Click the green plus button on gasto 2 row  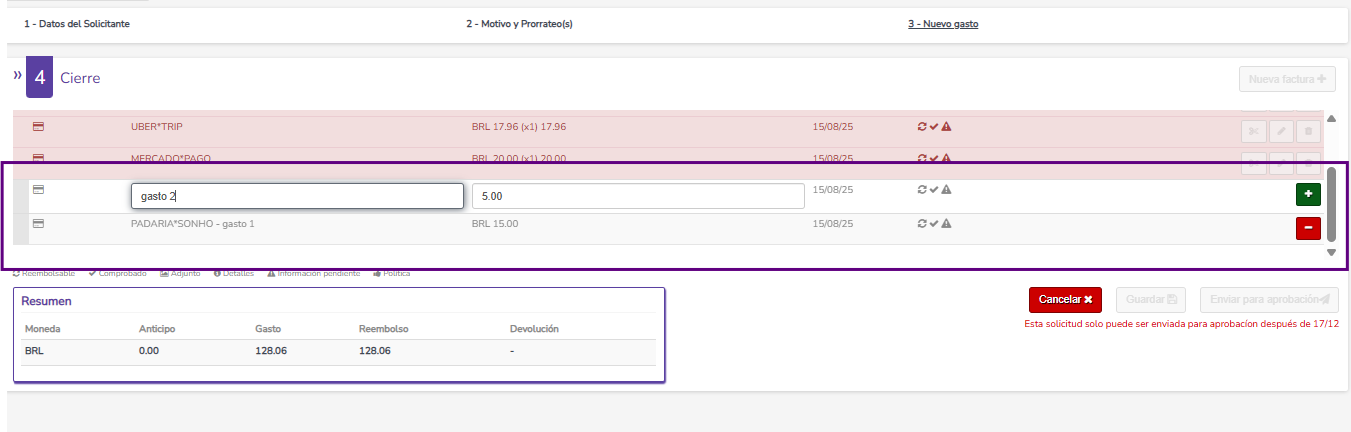[1308, 195]
